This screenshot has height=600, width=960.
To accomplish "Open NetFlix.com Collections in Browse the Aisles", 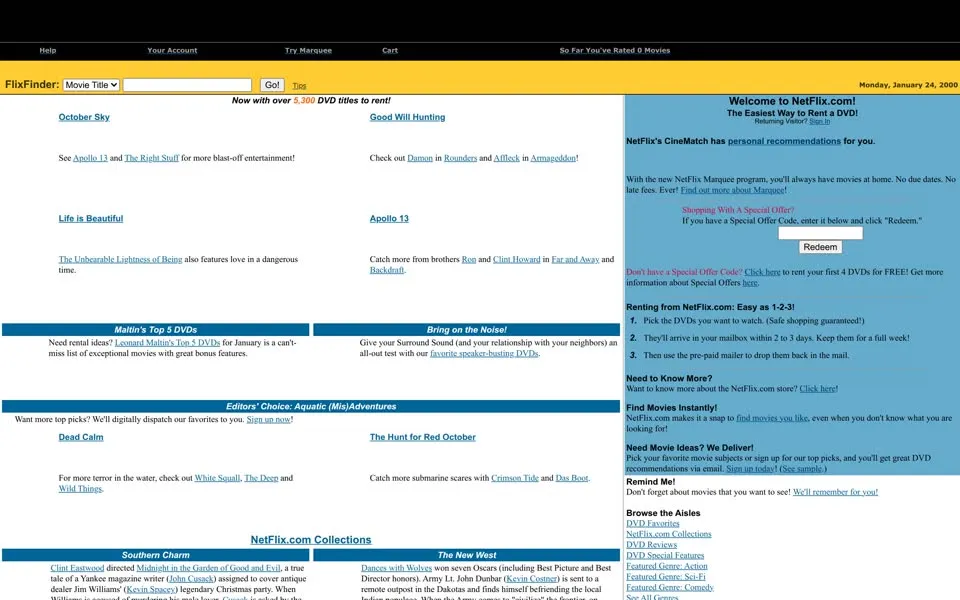I will pos(669,534).
